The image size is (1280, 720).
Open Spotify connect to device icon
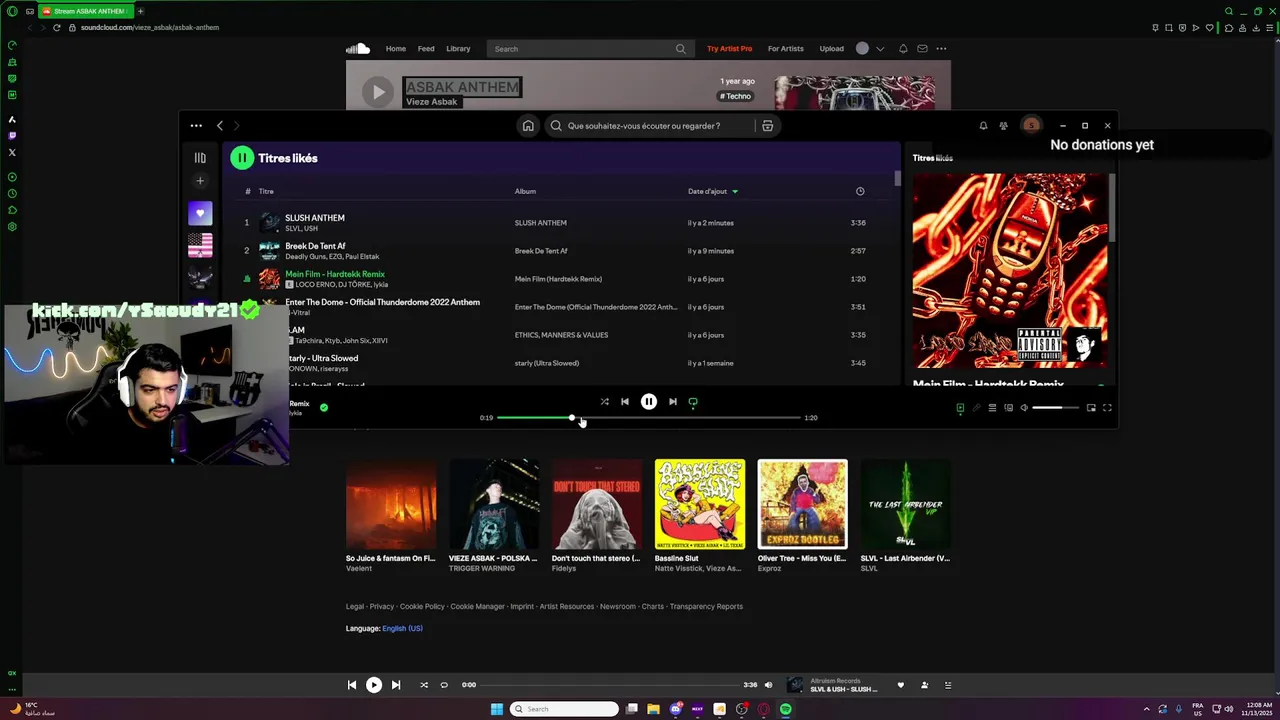1008,408
